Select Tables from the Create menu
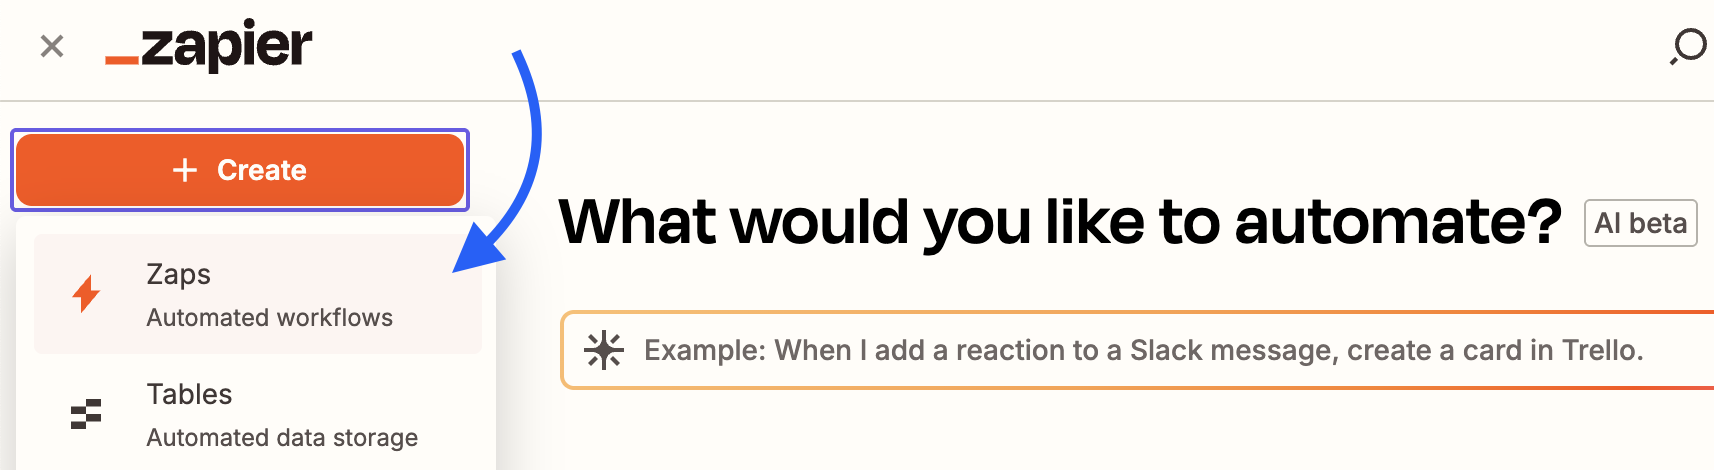 (x=258, y=414)
